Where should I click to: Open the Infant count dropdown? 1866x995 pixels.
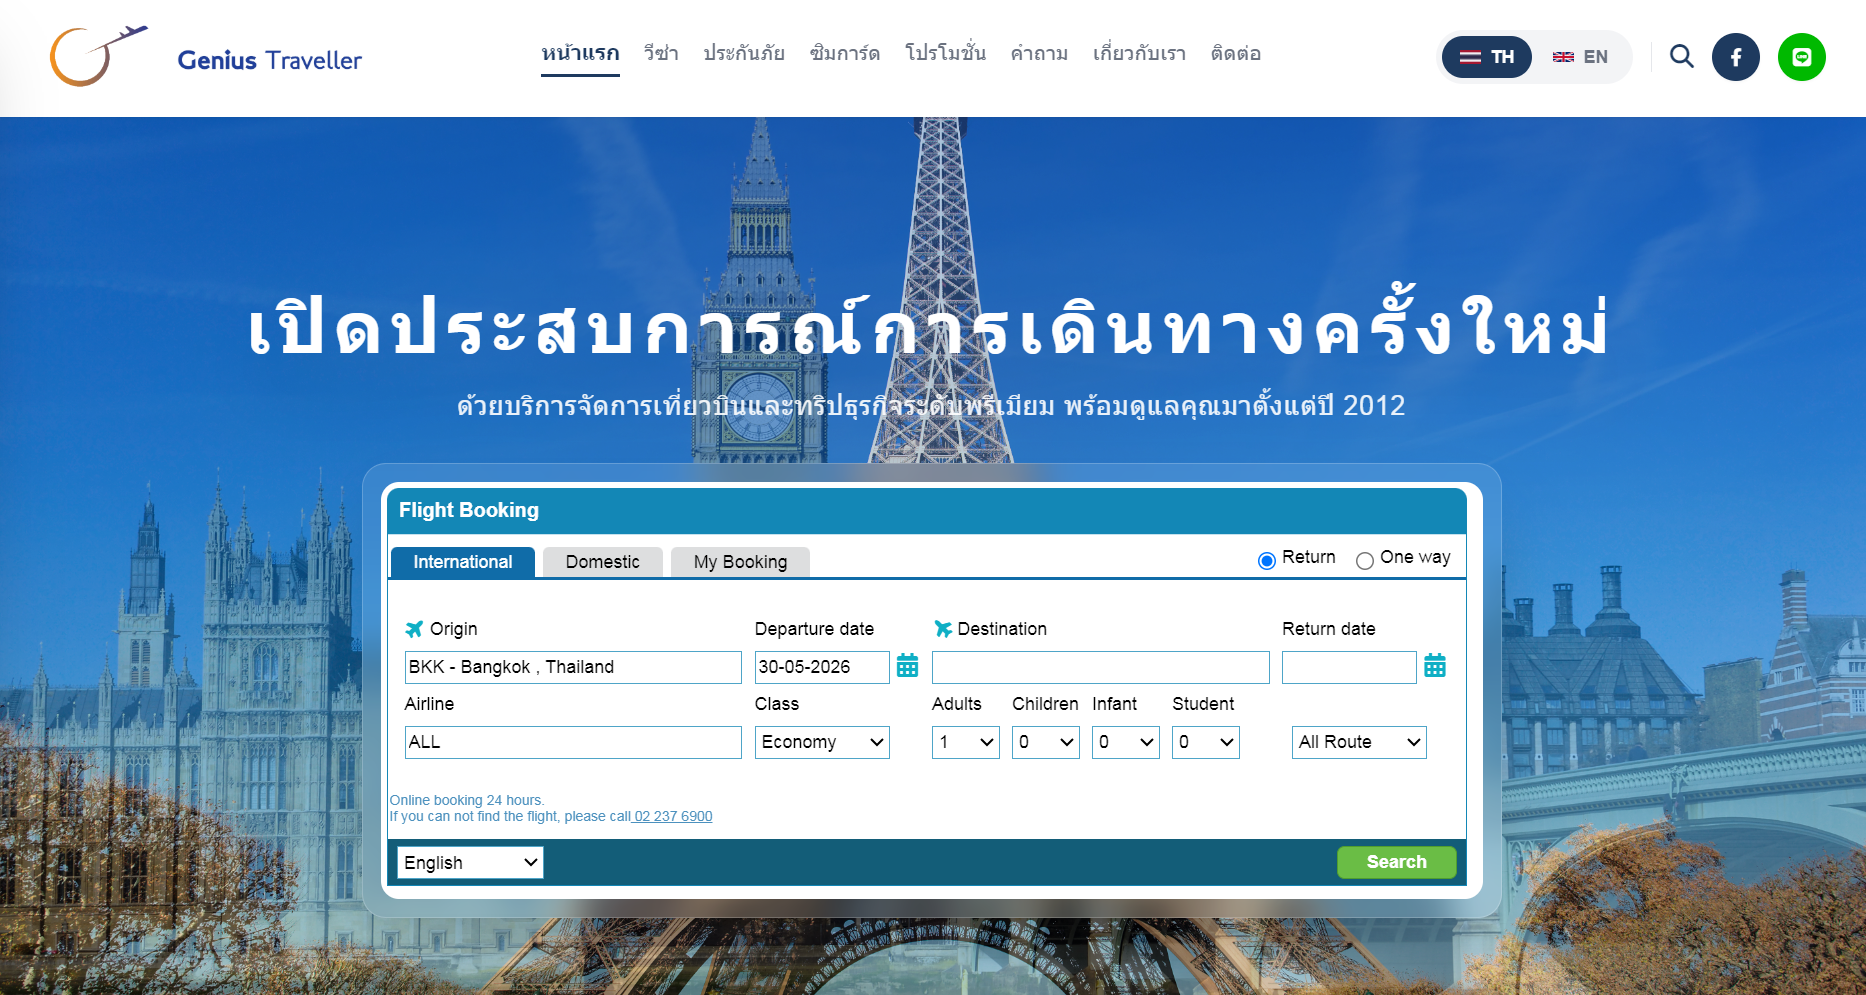(x=1126, y=742)
